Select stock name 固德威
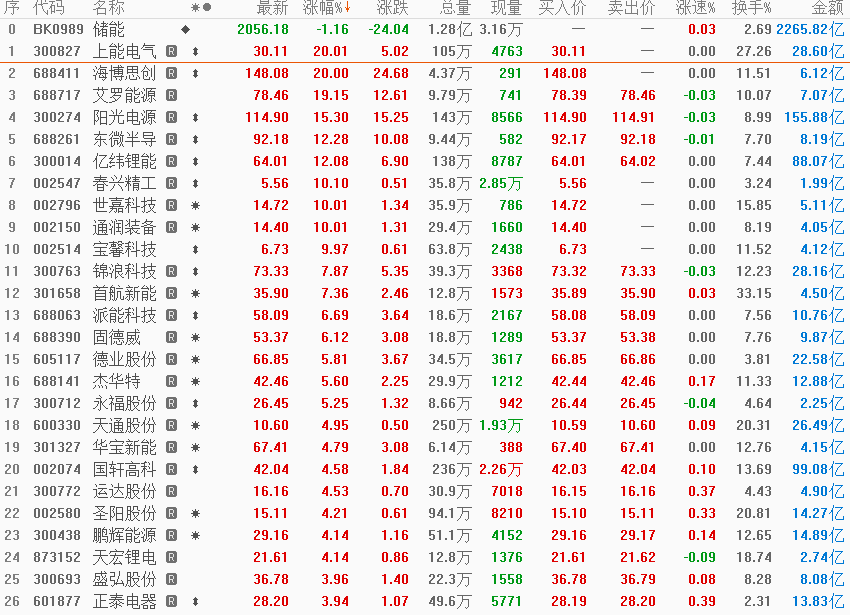850x615 pixels. pyautogui.click(x=117, y=337)
